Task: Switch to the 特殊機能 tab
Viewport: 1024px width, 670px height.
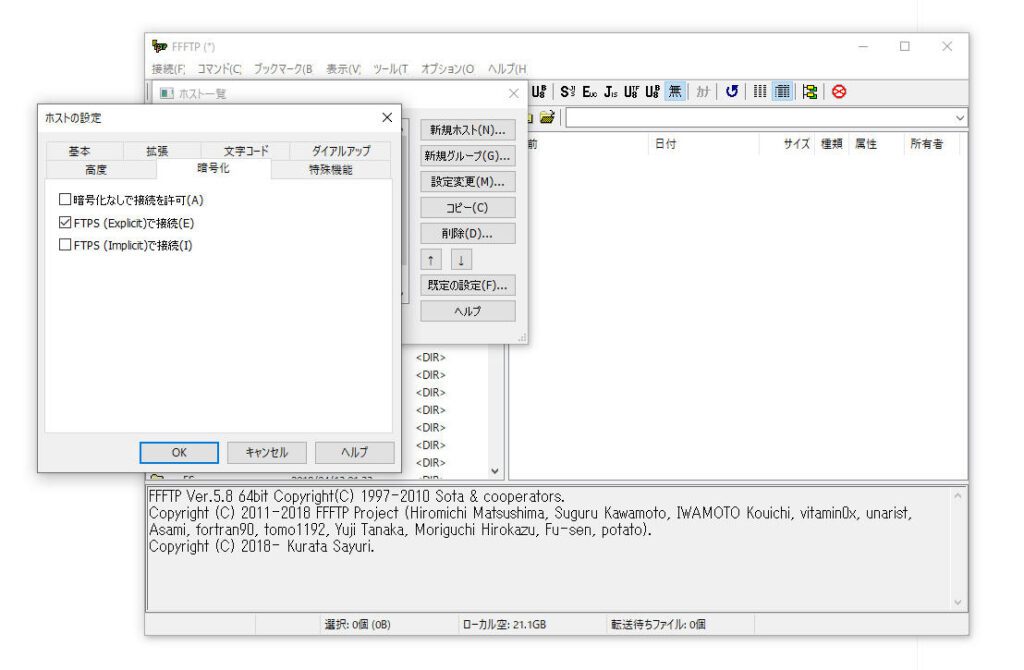Action: [330, 169]
